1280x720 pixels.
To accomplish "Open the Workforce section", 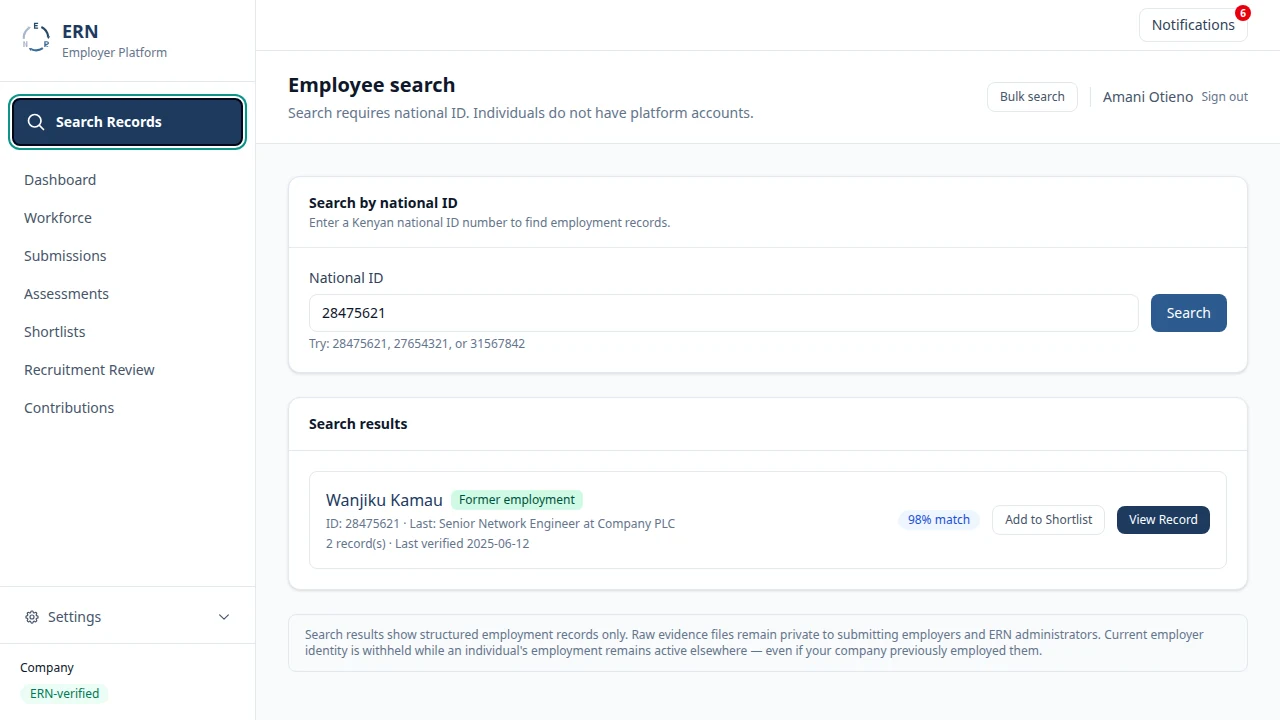I will click(58, 218).
